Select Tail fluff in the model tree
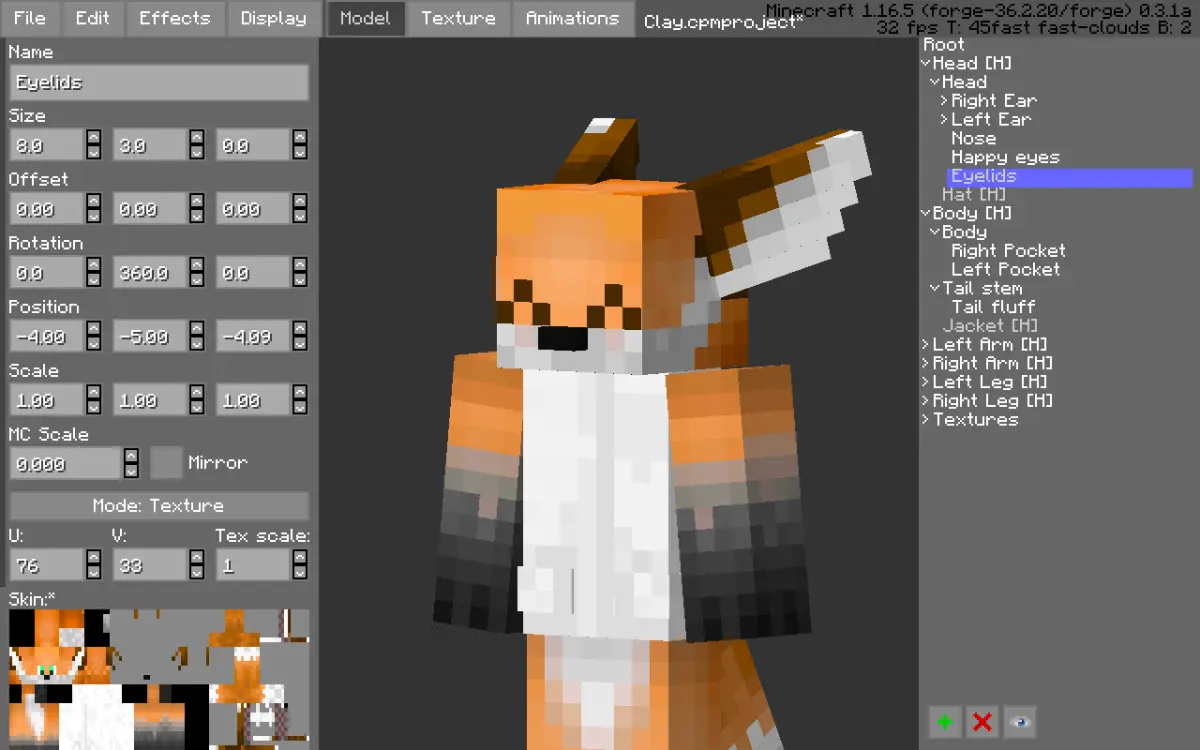The width and height of the screenshot is (1200, 750). pyautogui.click(x=993, y=307)
